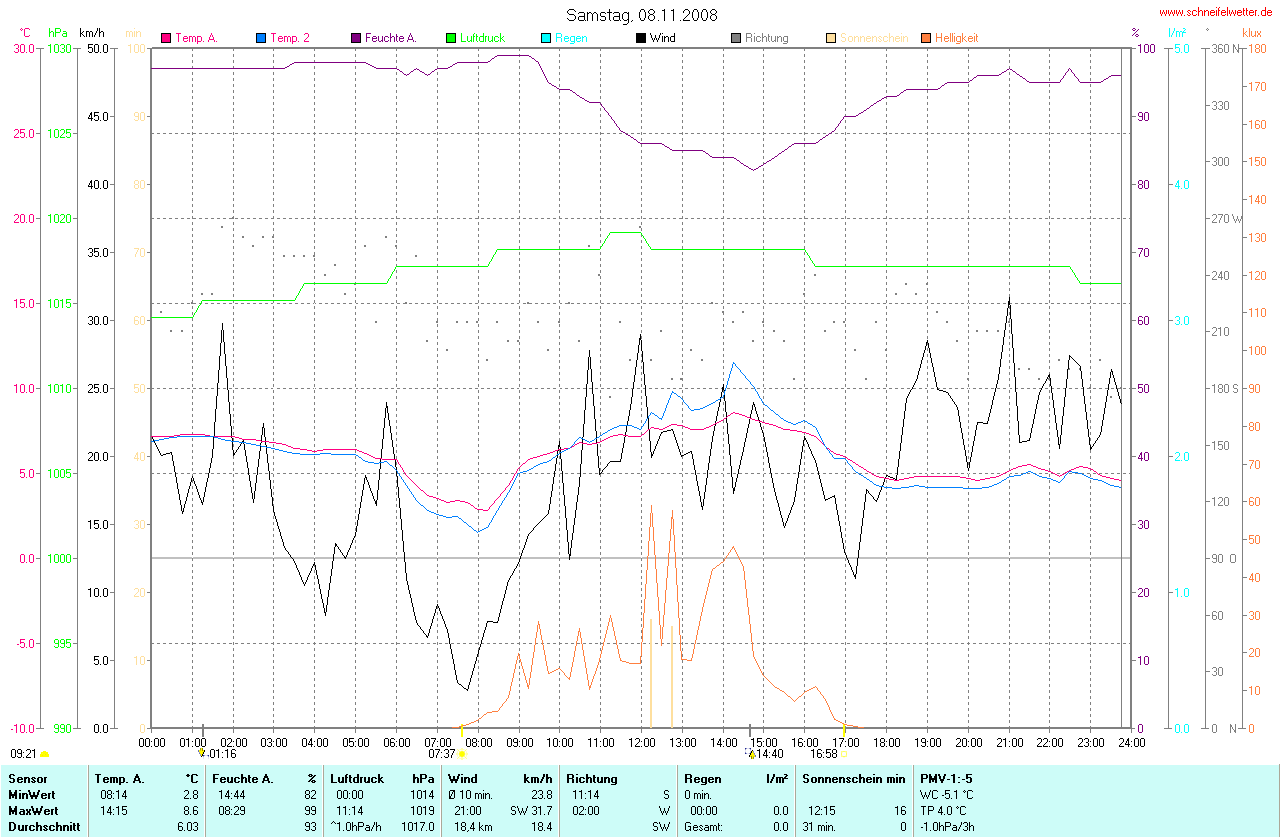Click the 18:00 time axis label
The image size is (1280, 837).
pyautogui.click(x=886, y=742)
